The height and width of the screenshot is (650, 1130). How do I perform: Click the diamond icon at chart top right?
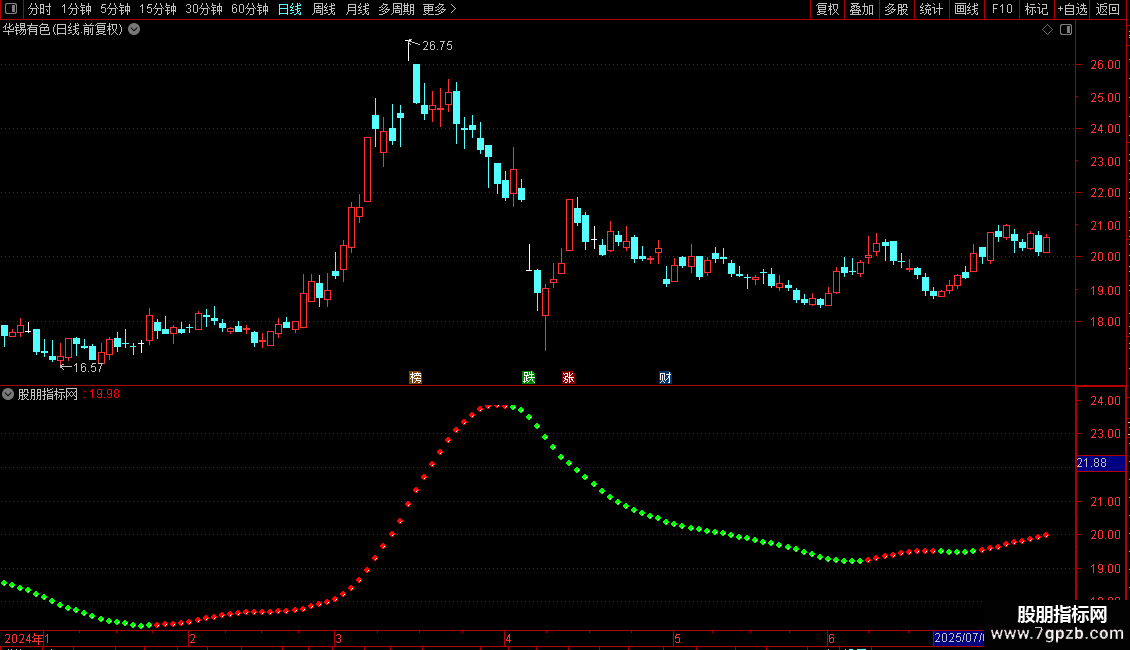[1047, 29]
